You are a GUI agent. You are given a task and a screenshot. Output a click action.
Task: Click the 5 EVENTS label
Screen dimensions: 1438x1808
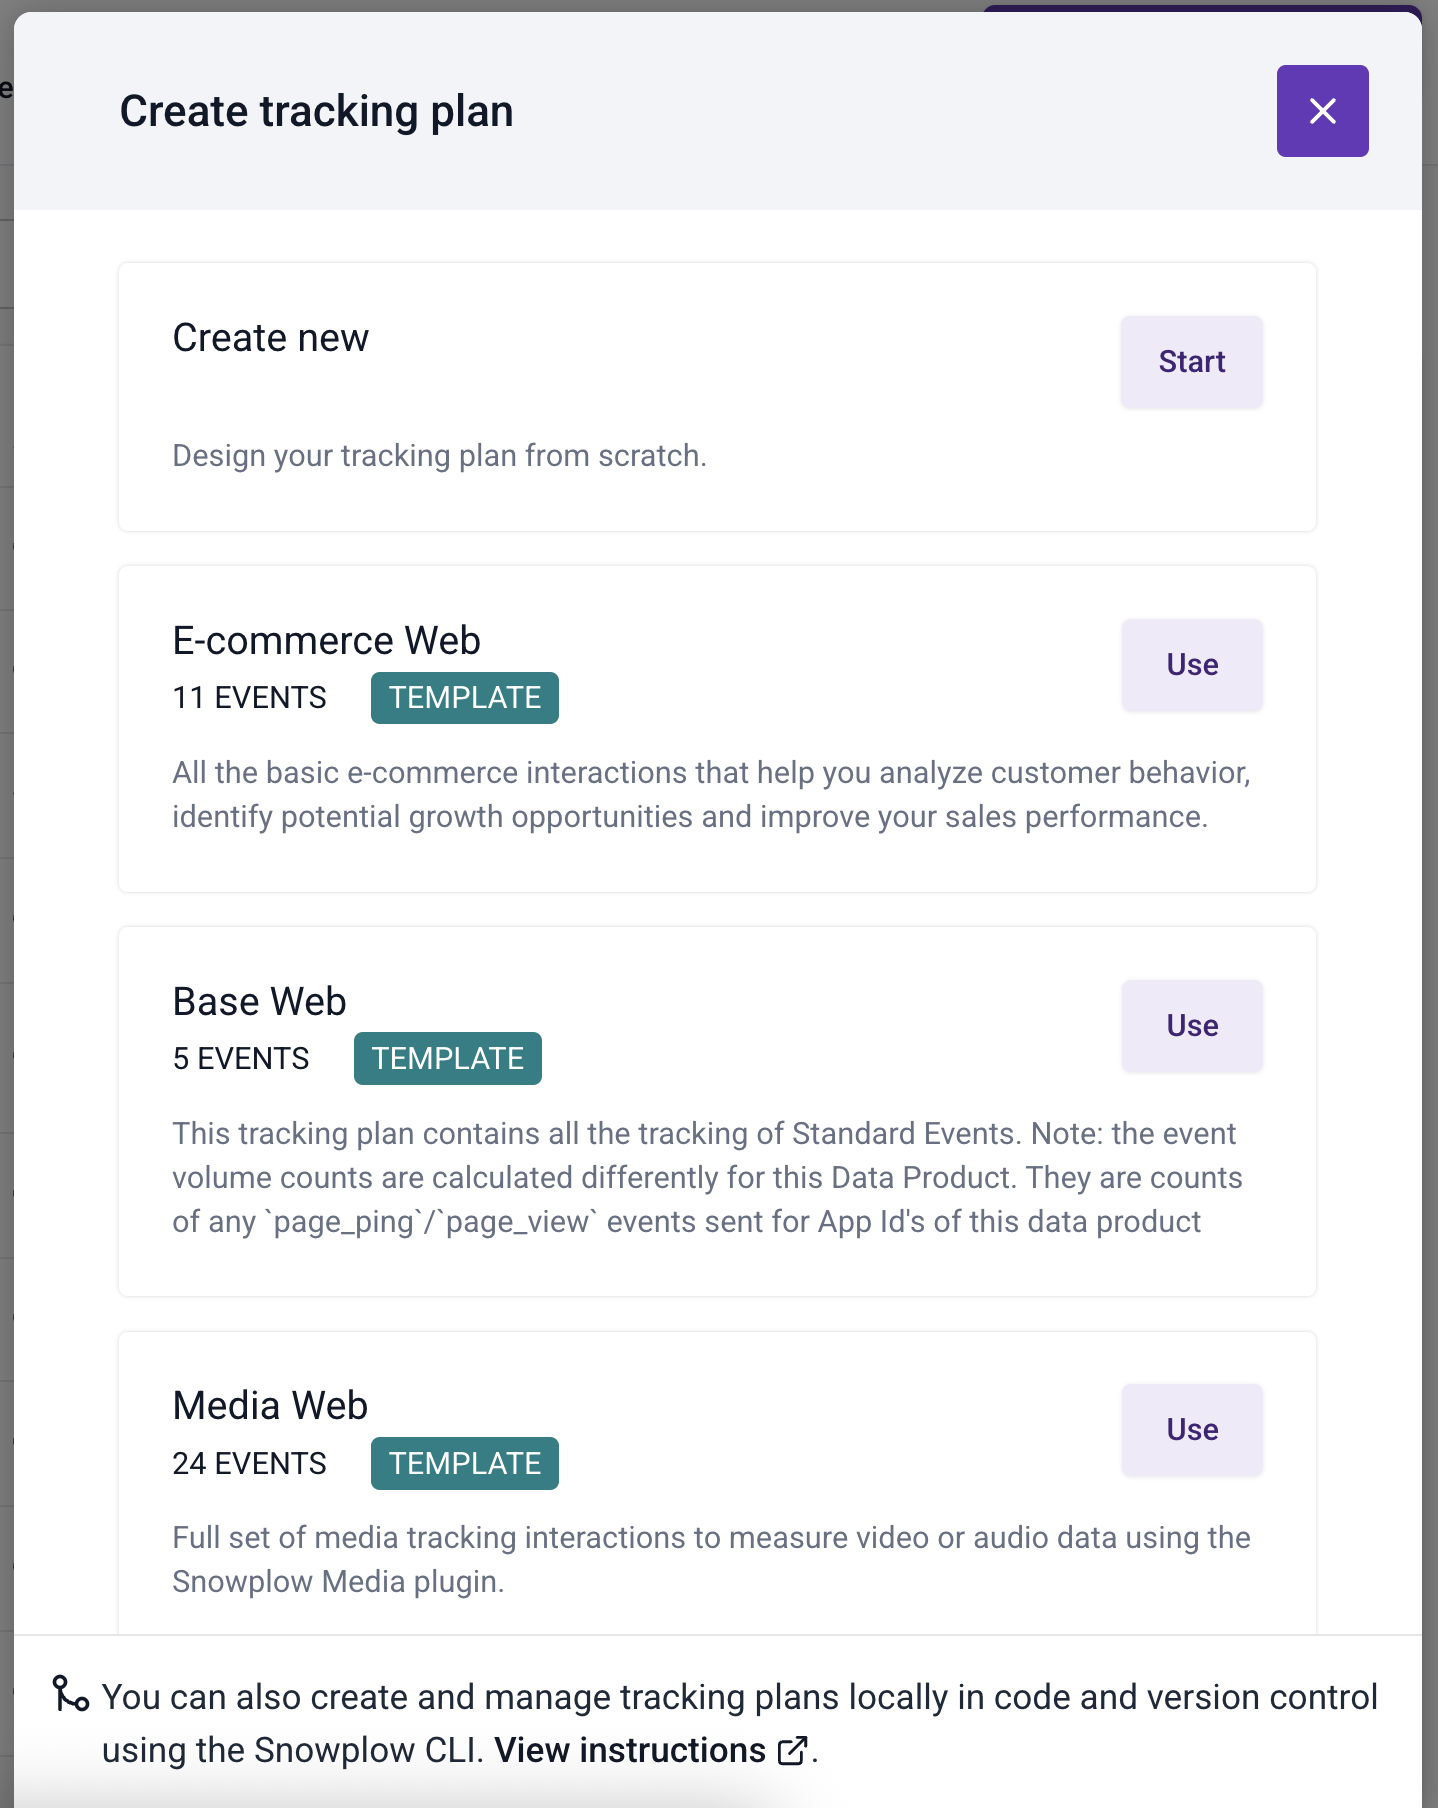pos(240,1058)
